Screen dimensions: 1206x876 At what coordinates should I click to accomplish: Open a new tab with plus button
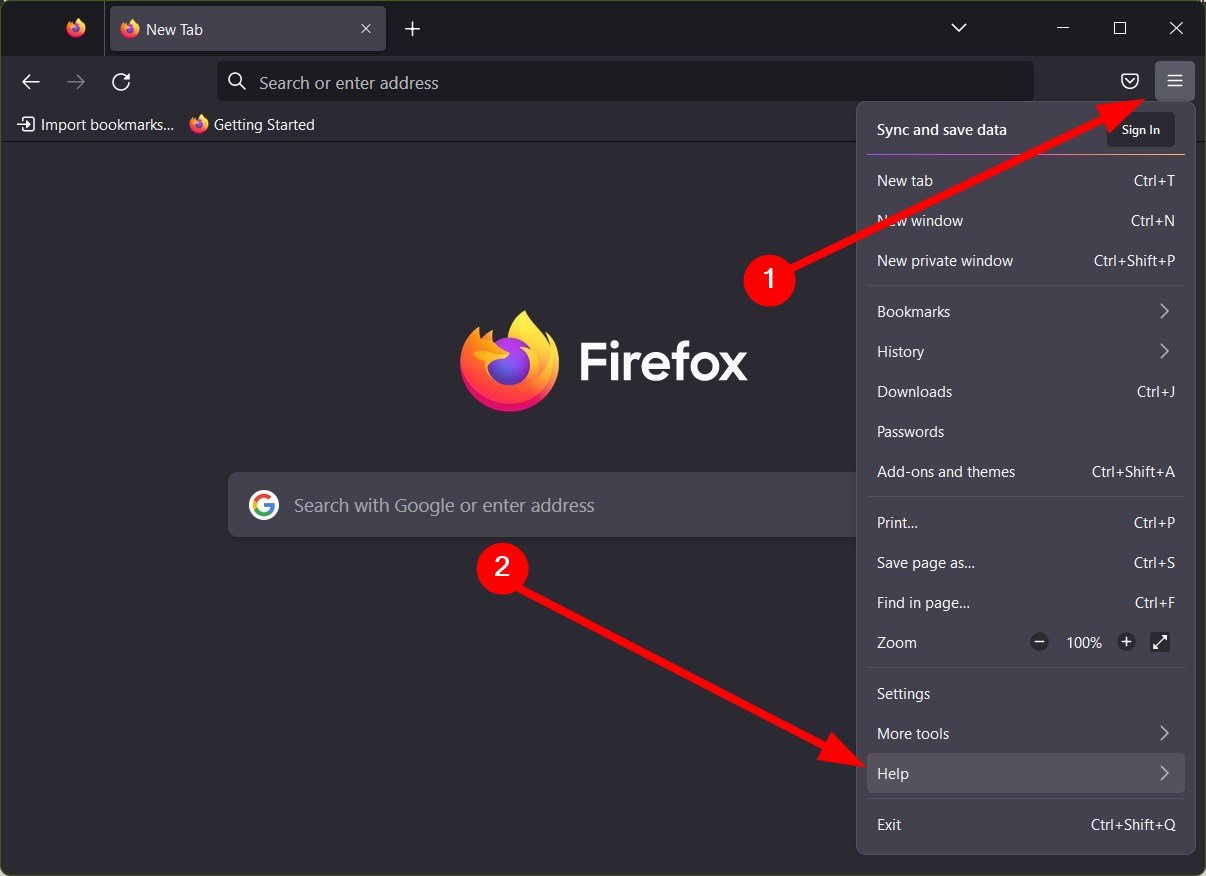[412, 29]
